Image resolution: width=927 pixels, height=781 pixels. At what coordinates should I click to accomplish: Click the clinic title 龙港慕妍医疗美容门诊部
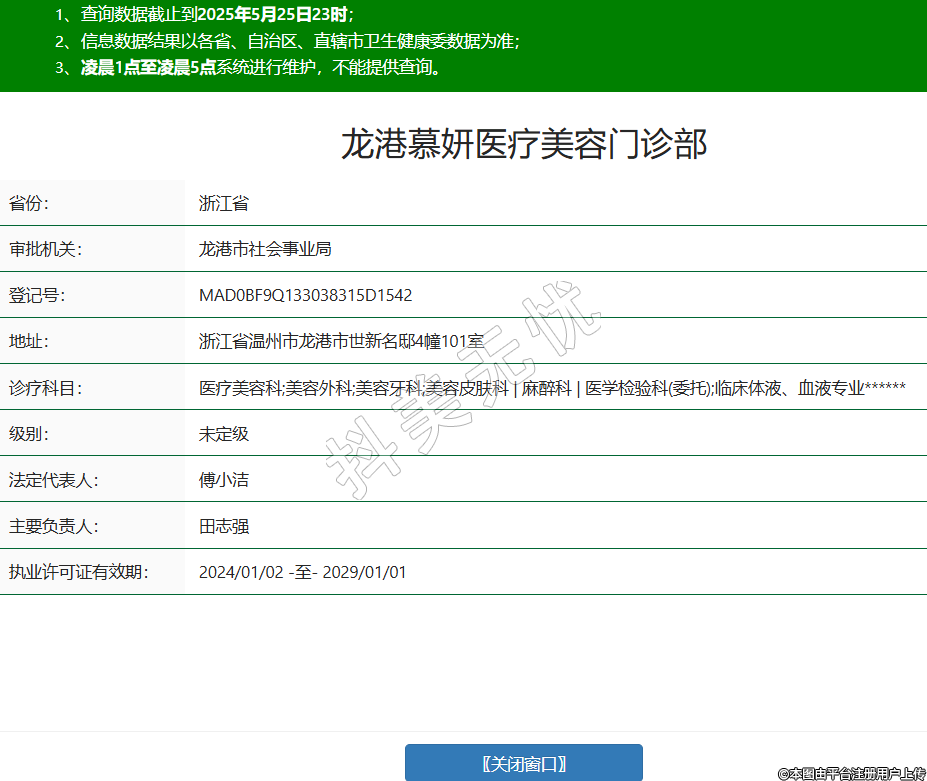[524, 145]
